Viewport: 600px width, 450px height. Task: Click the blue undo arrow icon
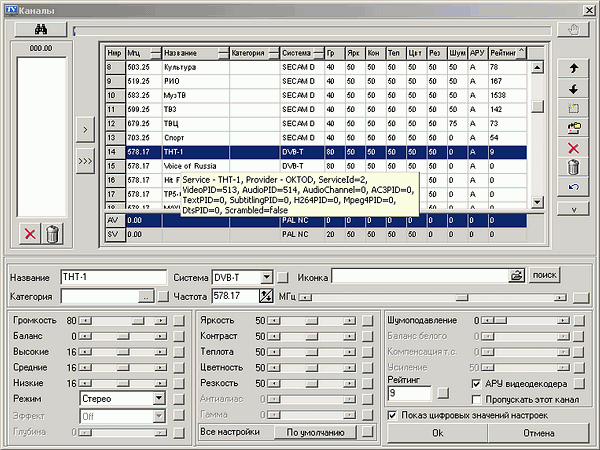(574, 186)
